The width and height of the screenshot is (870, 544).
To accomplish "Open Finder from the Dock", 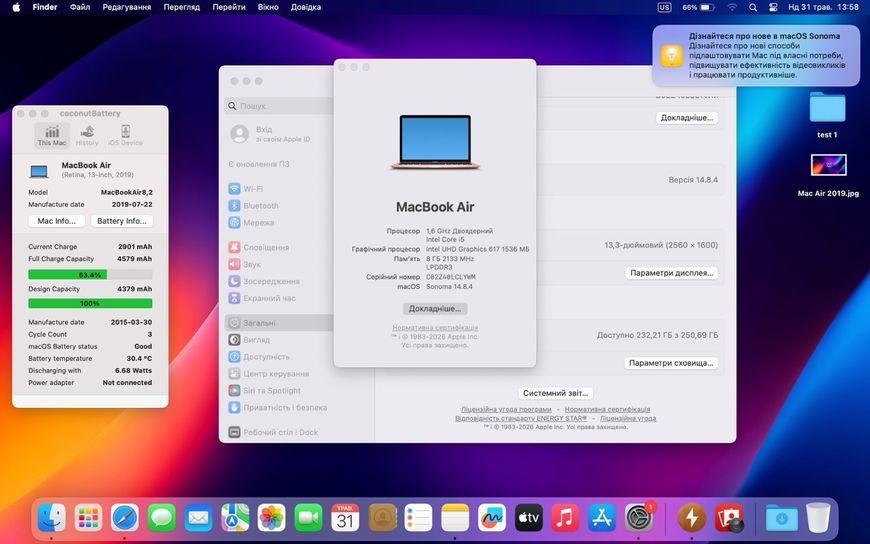I will (52, 518).
